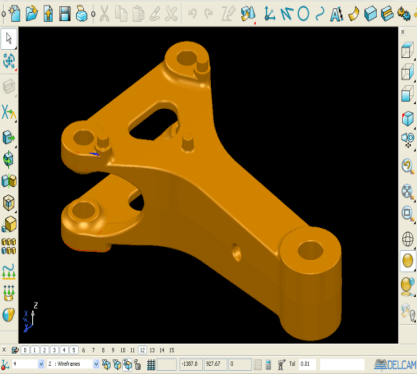Activate the Select arrow tool
This screenshot has height=374, width=417.
[9, 39]
